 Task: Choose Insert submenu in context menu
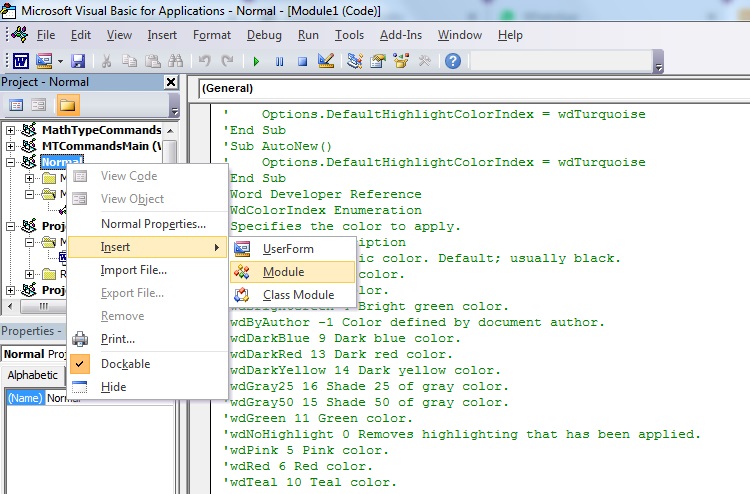(148, 247)
